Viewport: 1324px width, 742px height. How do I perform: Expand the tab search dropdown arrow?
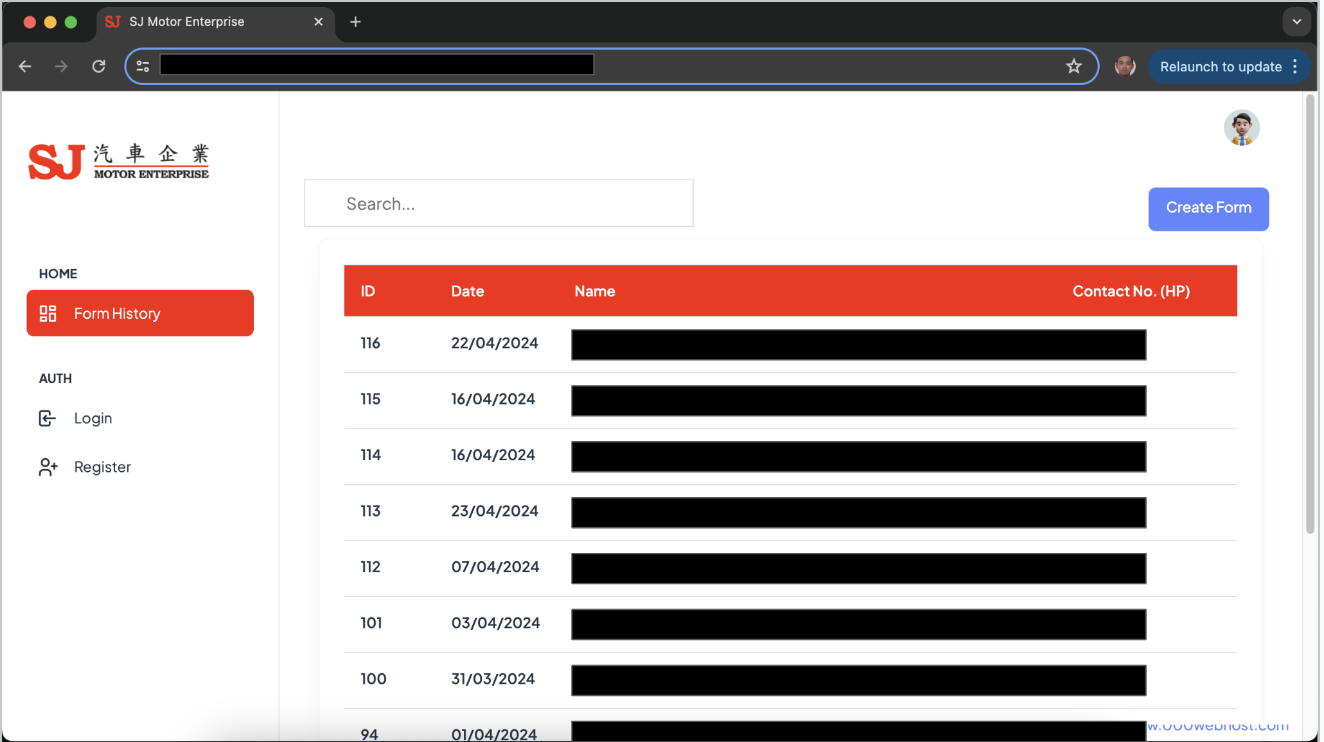pos(1296,21)
